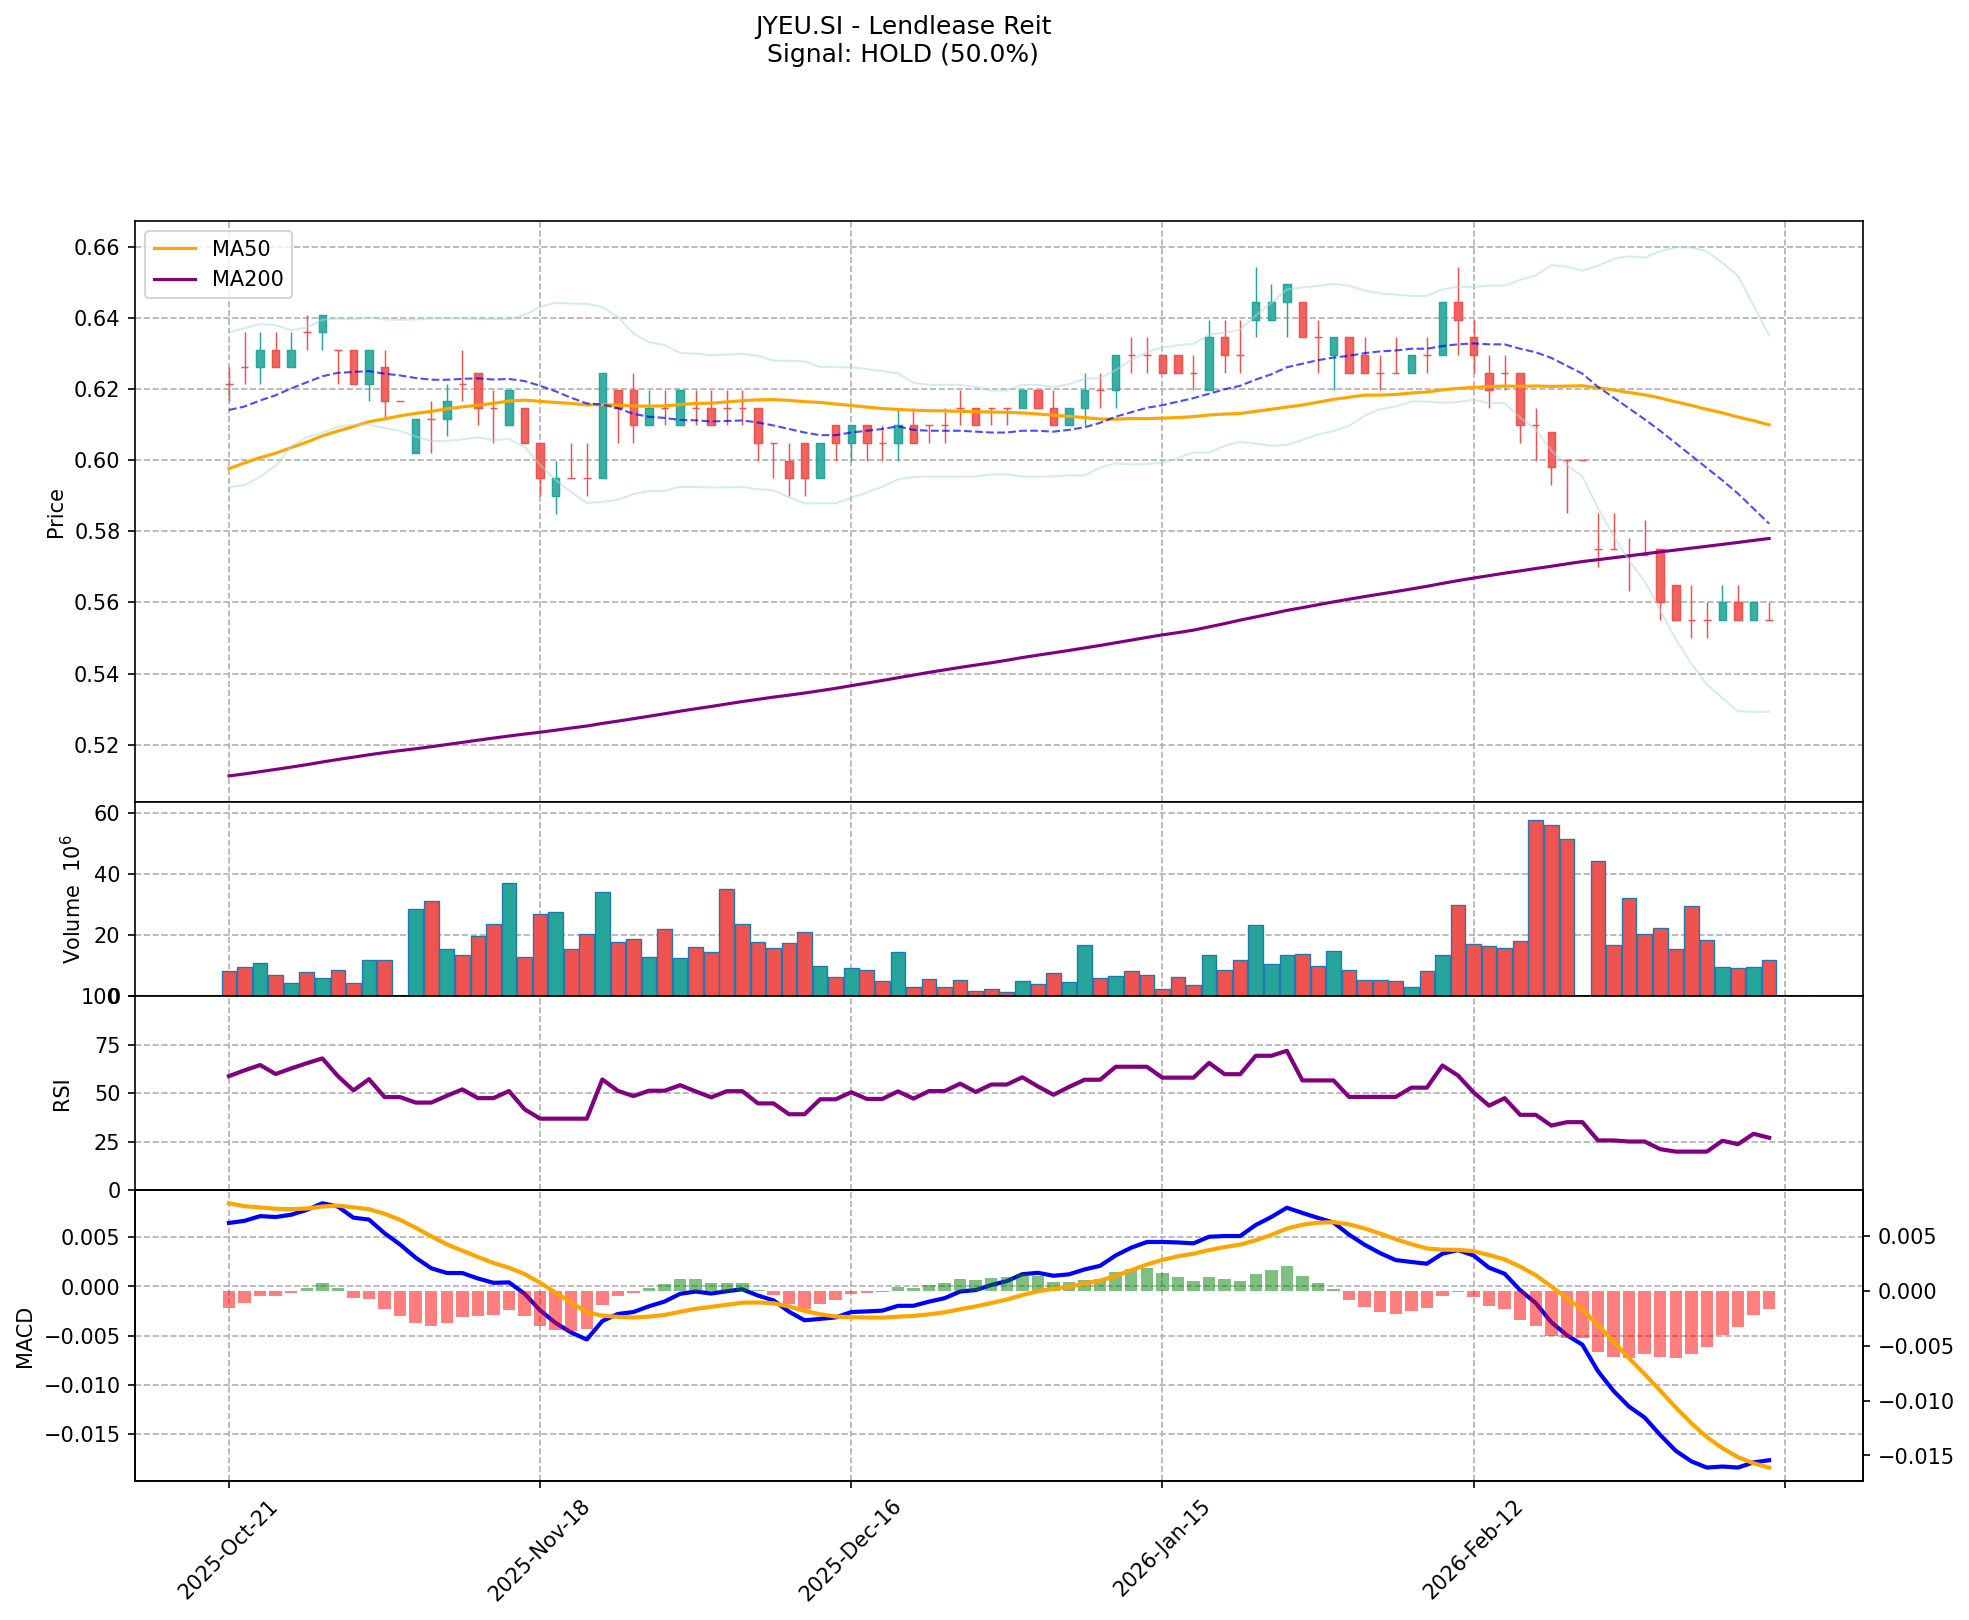
Task: Click the 2025-Oct-21 date label
Action: tap(227, 1550)
